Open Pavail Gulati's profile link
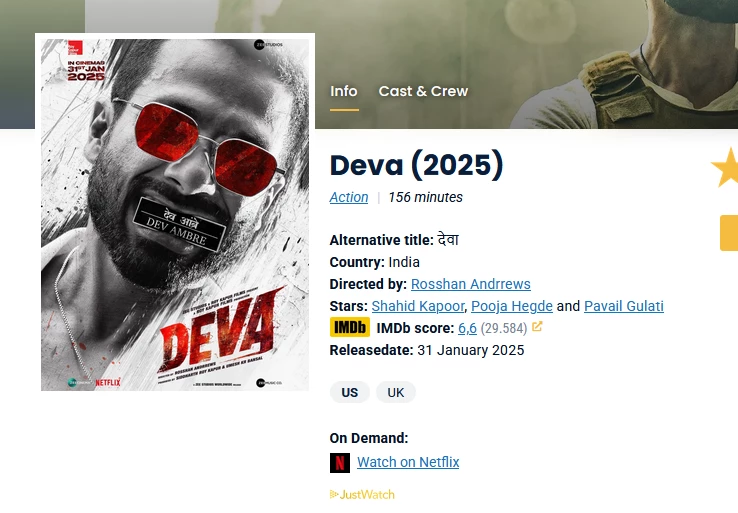The width and height of the screenshot is (738, 513). (x=624, y=306)
